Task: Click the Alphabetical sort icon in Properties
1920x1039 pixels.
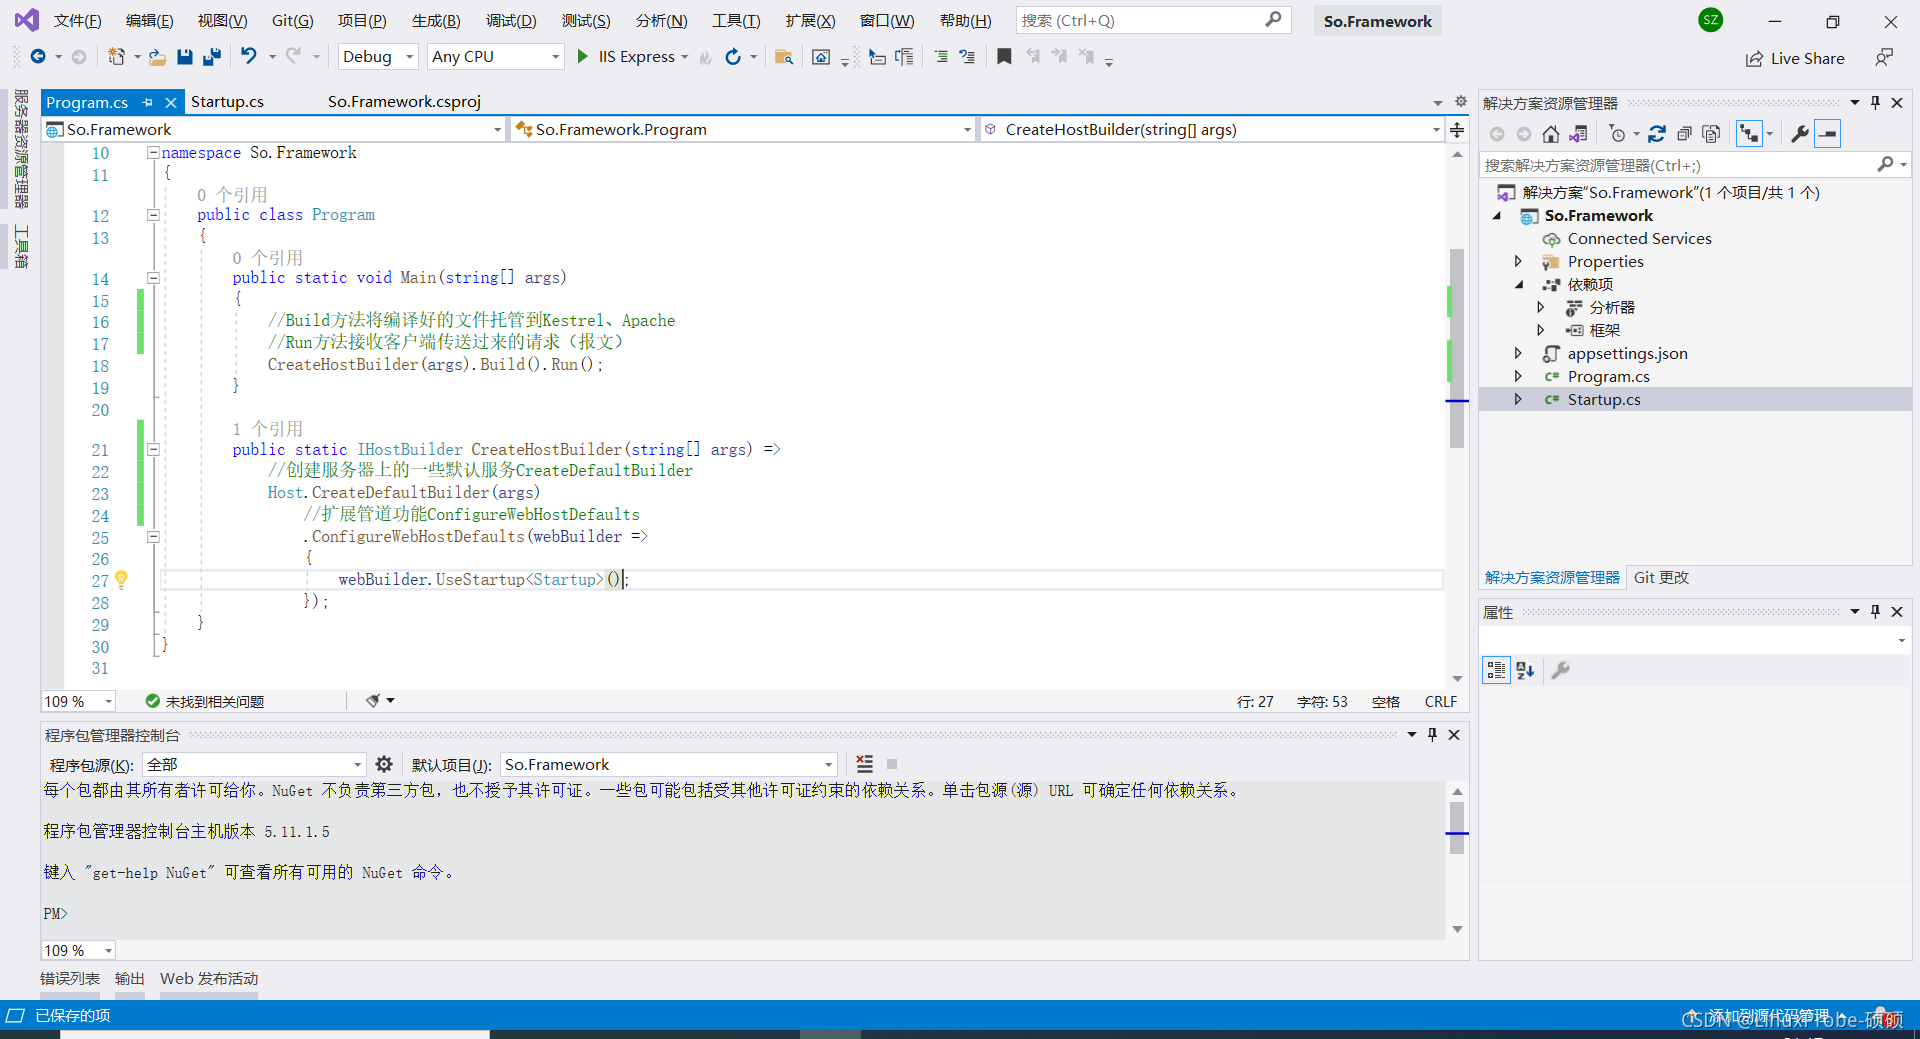Action: click(x=1525, y=670)
